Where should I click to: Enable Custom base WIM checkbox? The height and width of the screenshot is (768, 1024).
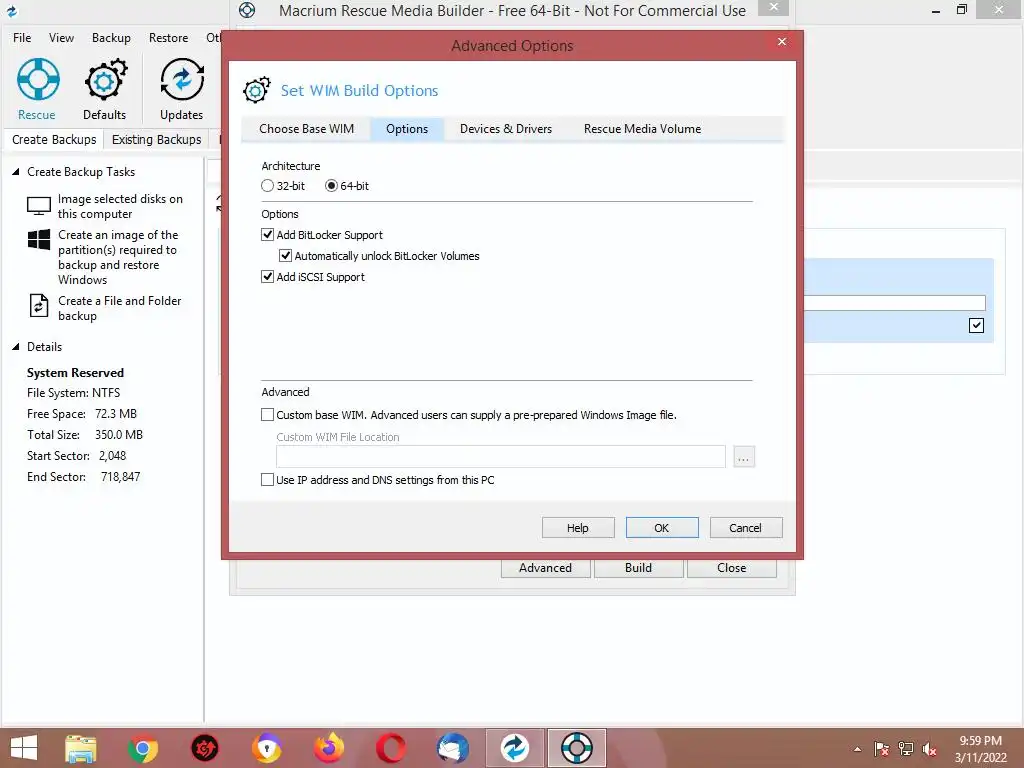click(267, 415)
